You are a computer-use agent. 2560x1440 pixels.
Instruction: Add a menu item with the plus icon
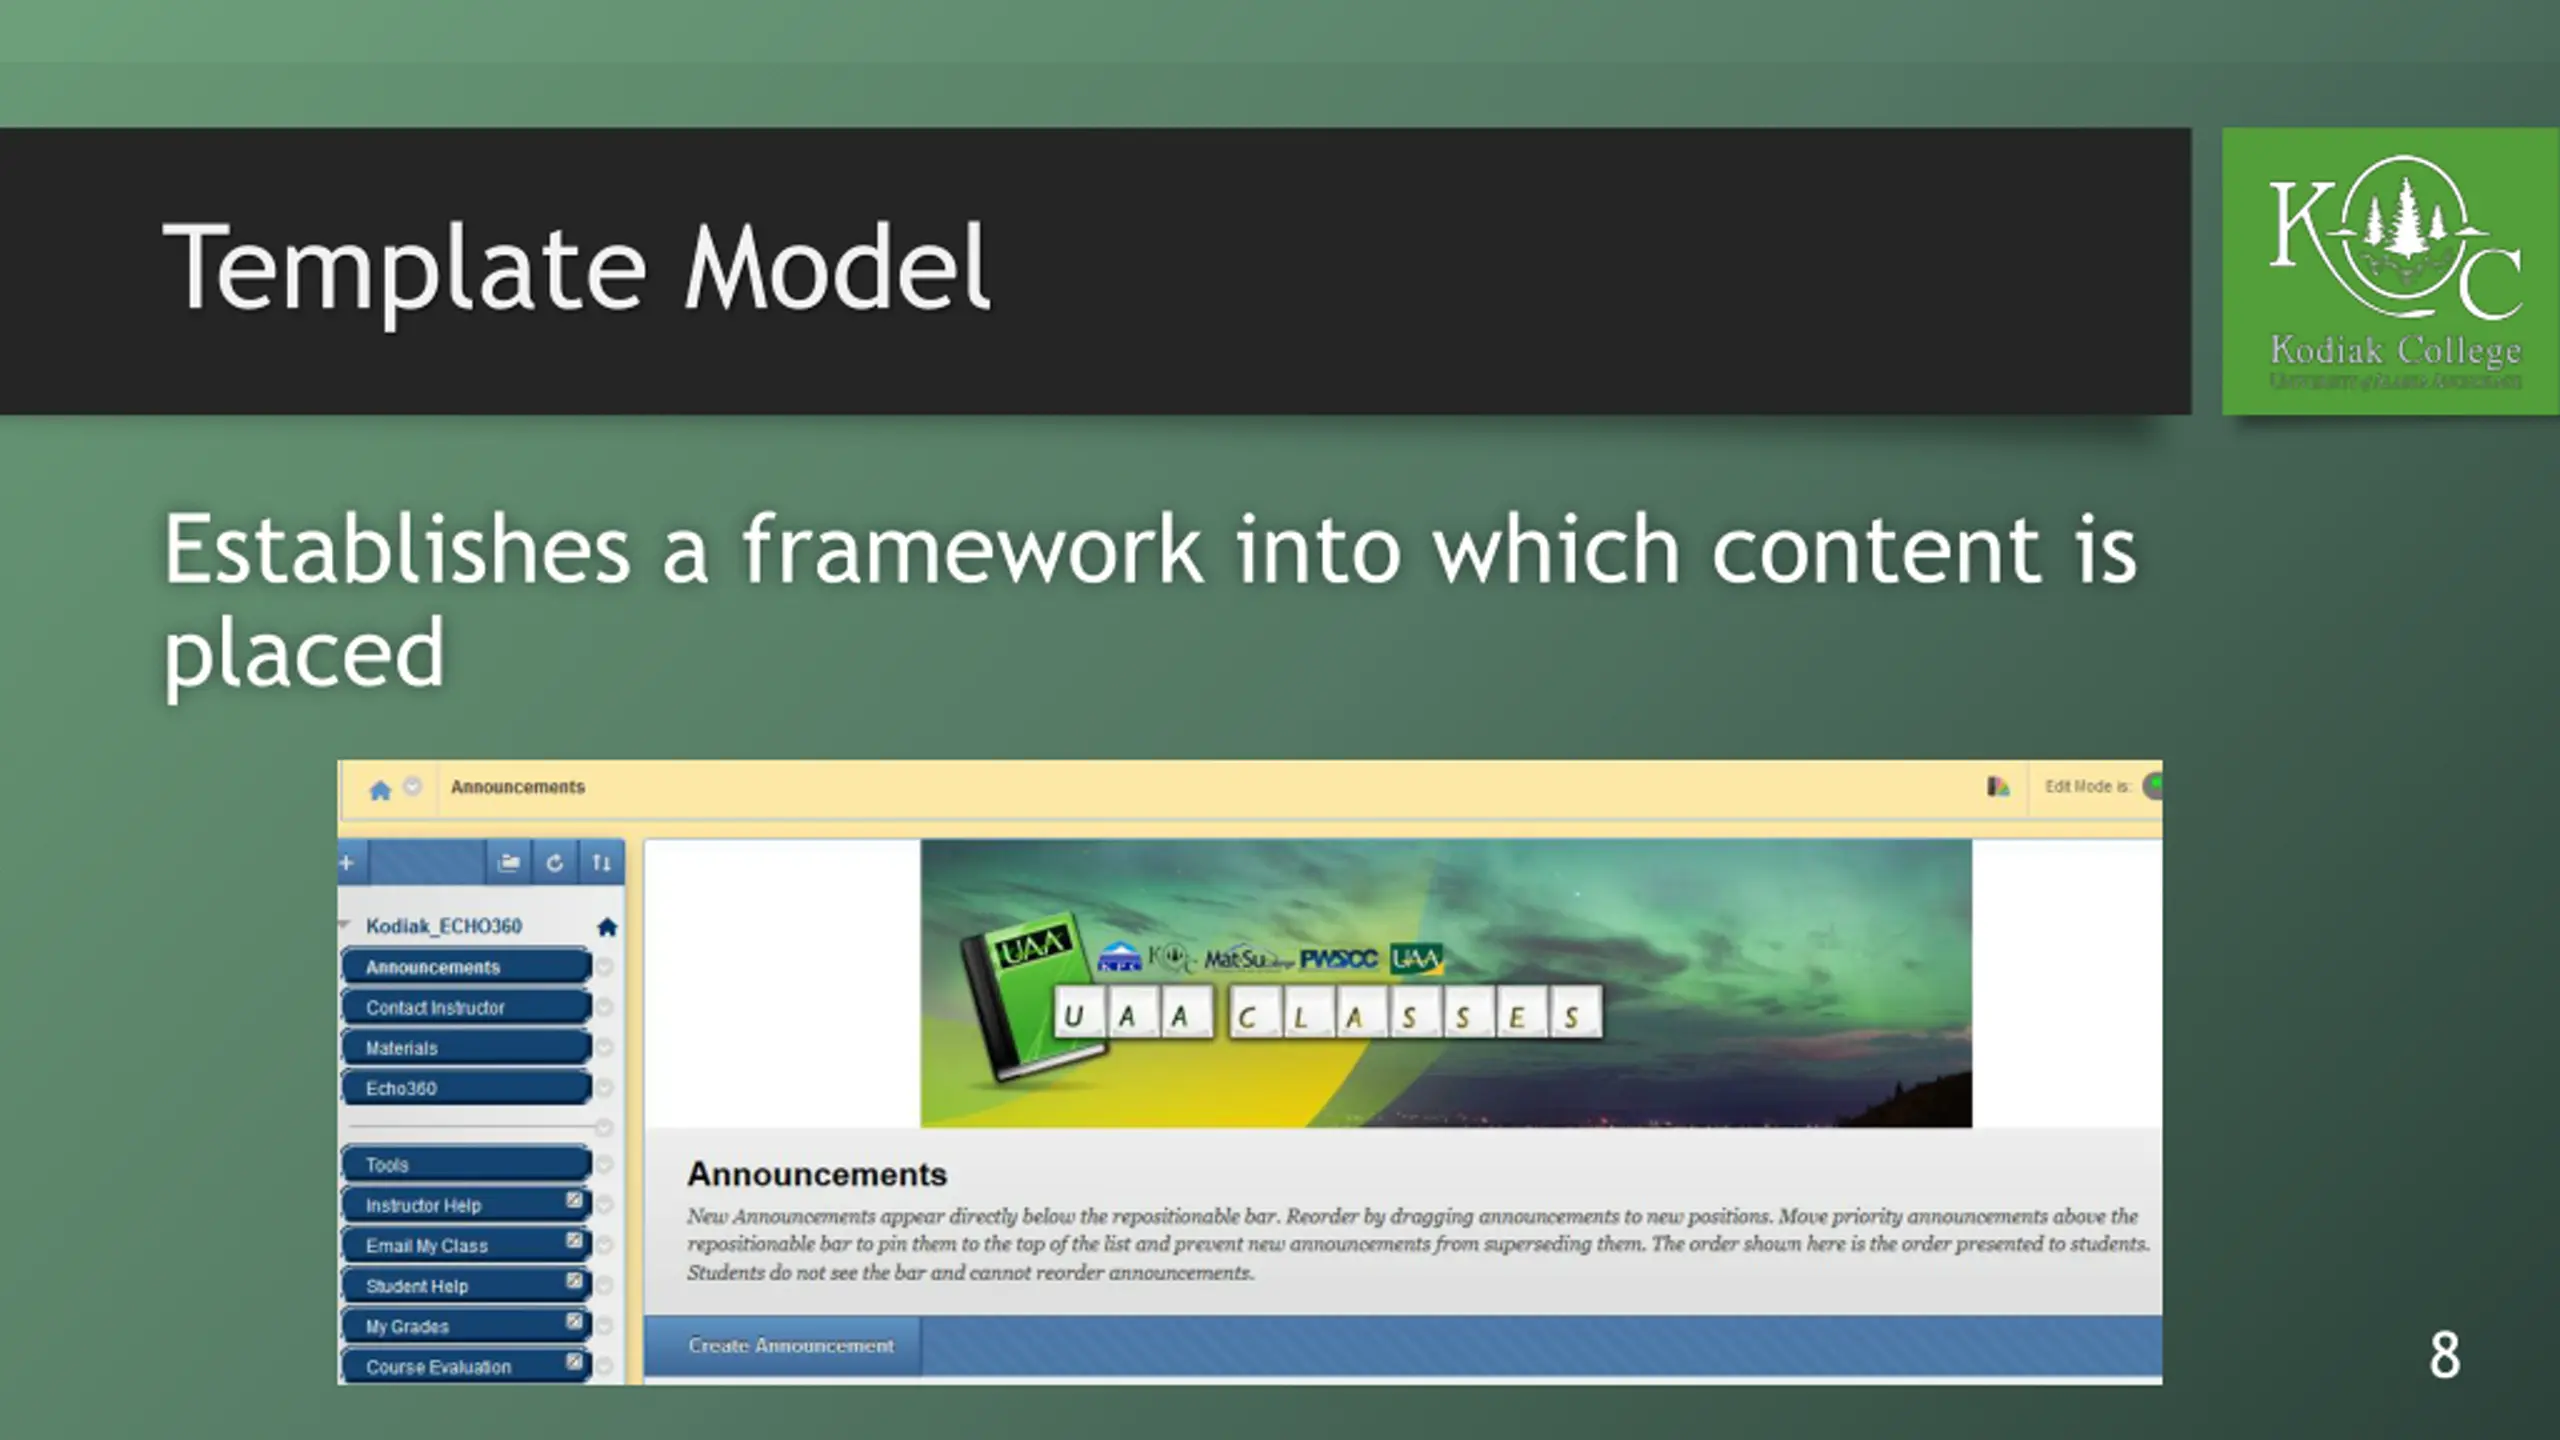347,862
